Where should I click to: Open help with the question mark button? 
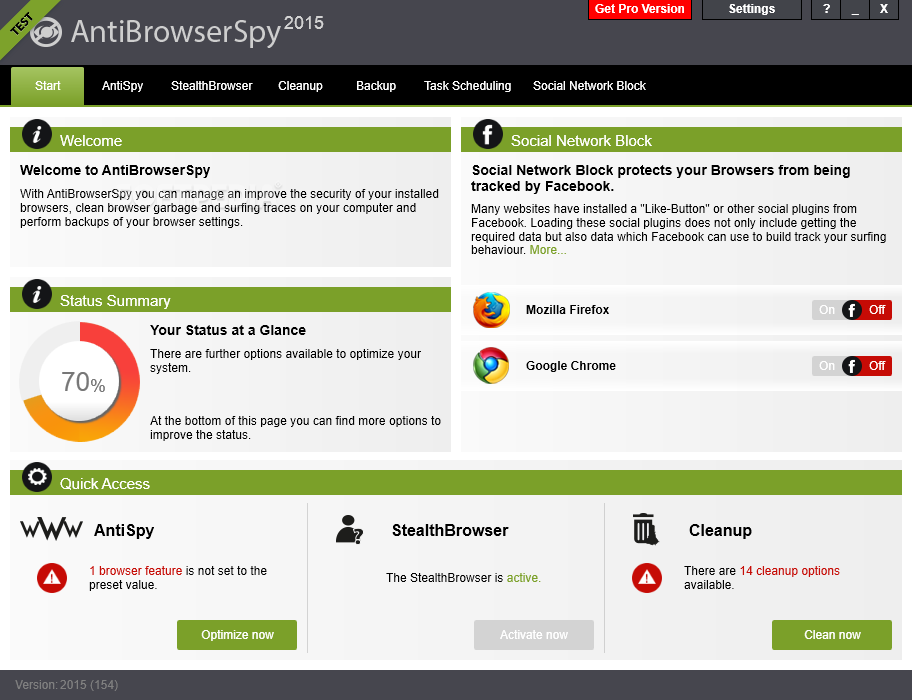tap(826, 9)
